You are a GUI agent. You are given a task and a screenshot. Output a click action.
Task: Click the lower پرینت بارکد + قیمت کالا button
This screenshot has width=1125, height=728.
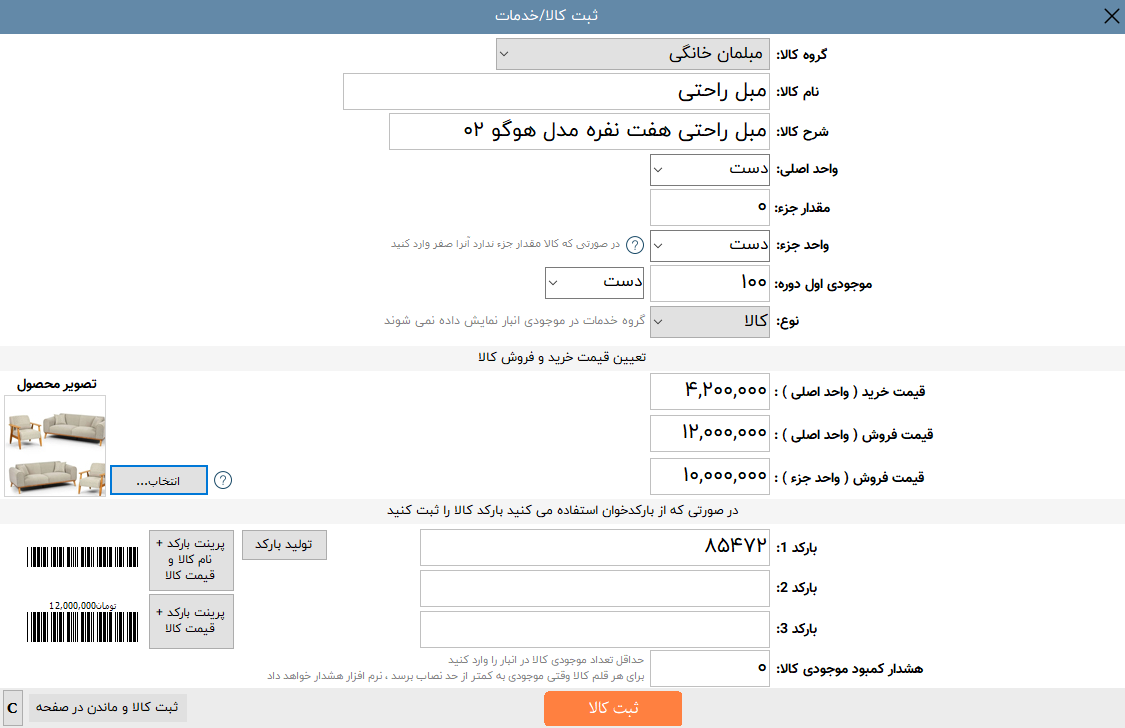click(x=191, y=621)
